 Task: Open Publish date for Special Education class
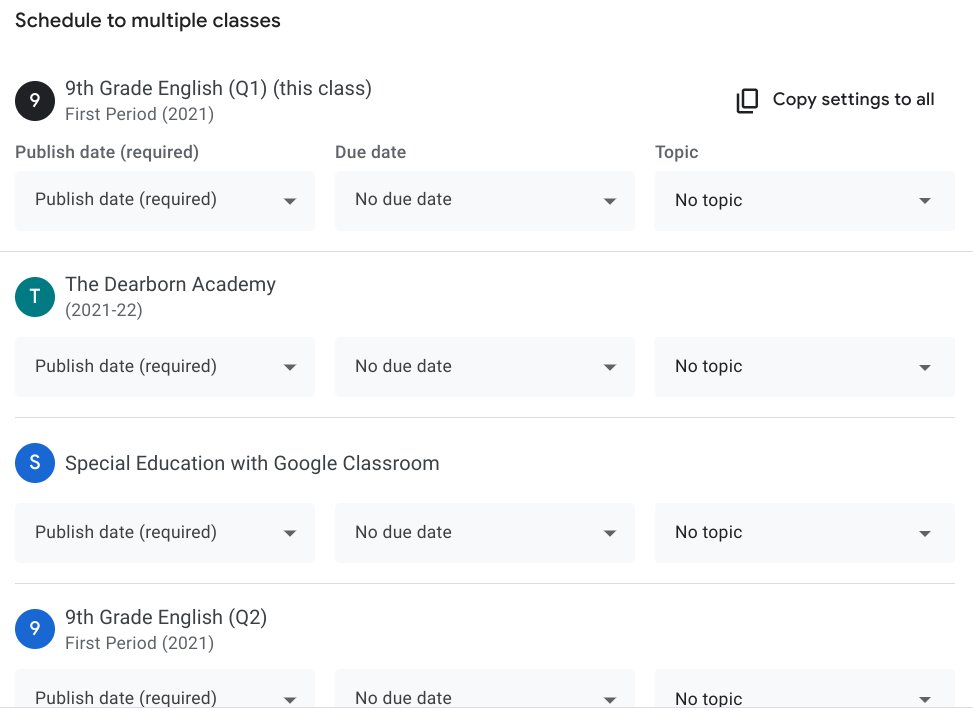tap(165, 533)
